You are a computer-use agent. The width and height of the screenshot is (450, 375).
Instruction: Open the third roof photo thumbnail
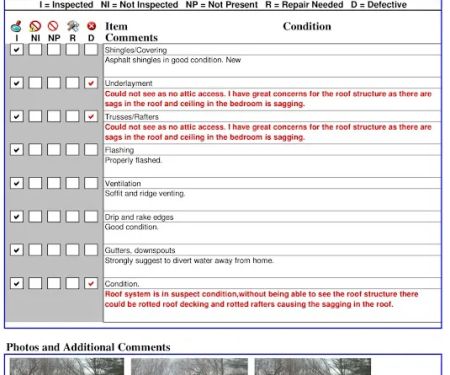pyautogui.click(x=313, y=366)
